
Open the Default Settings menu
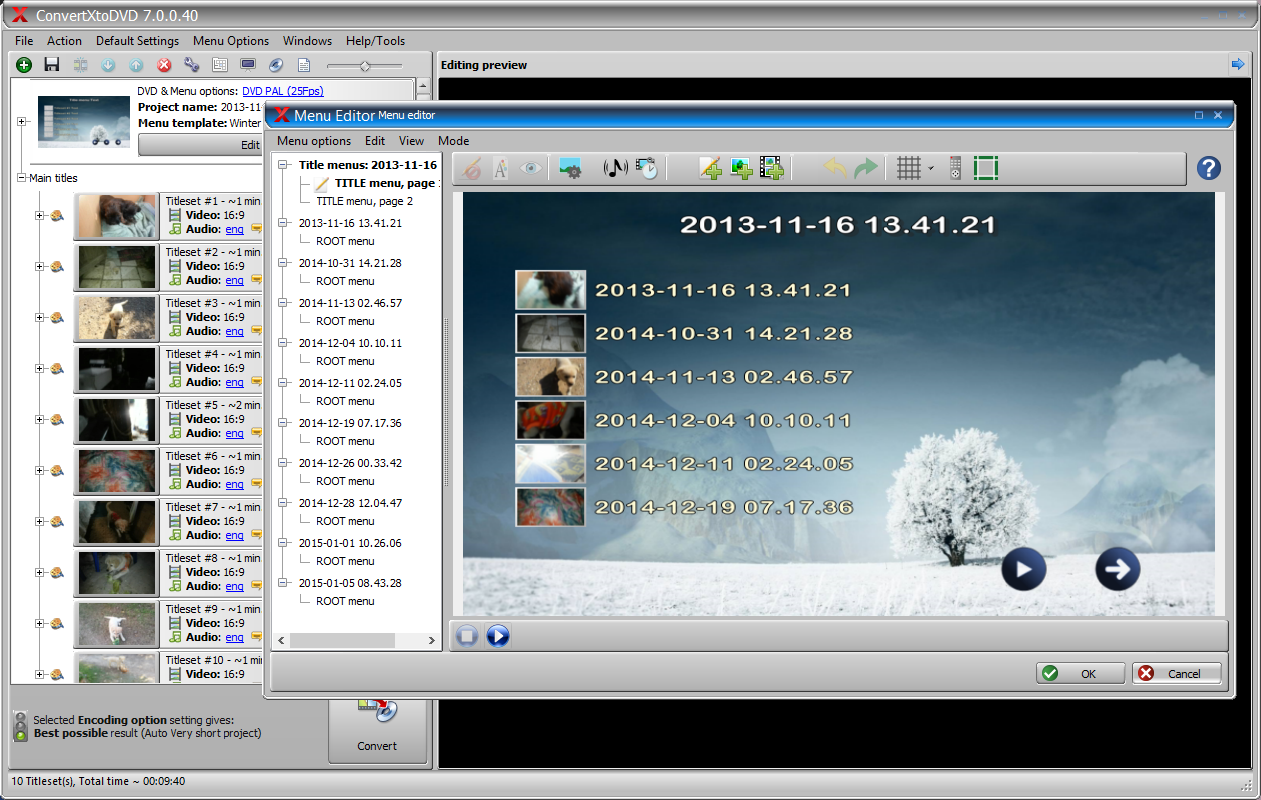coord(137,41)
